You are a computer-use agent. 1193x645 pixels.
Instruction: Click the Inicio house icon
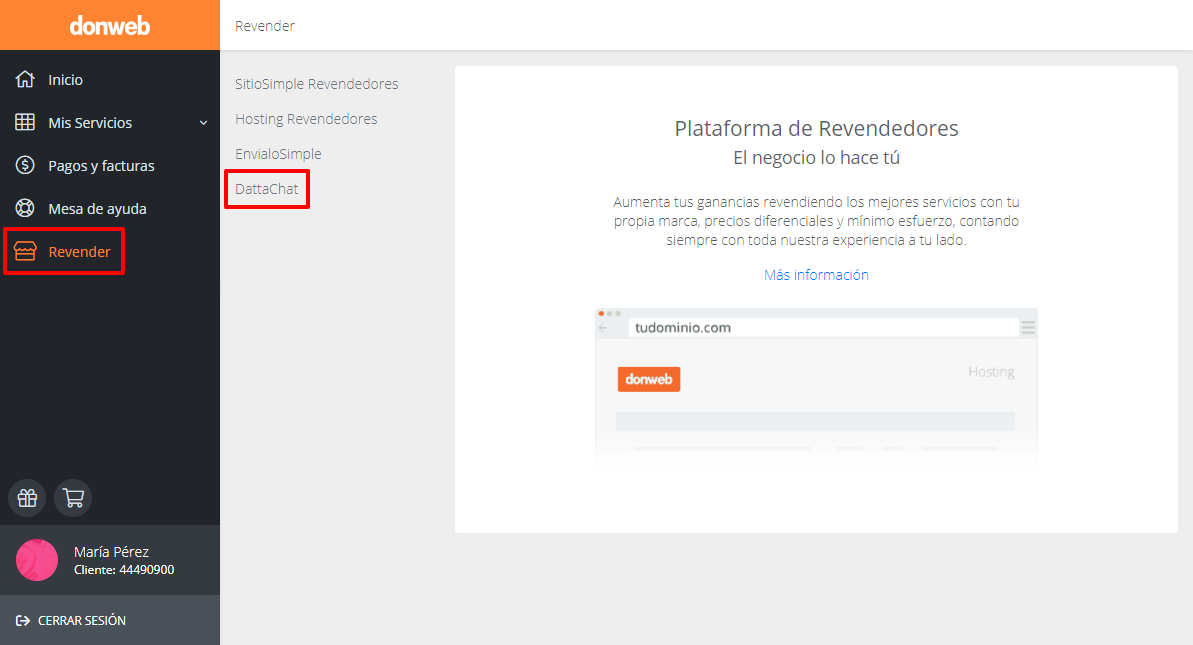[25, 79]
